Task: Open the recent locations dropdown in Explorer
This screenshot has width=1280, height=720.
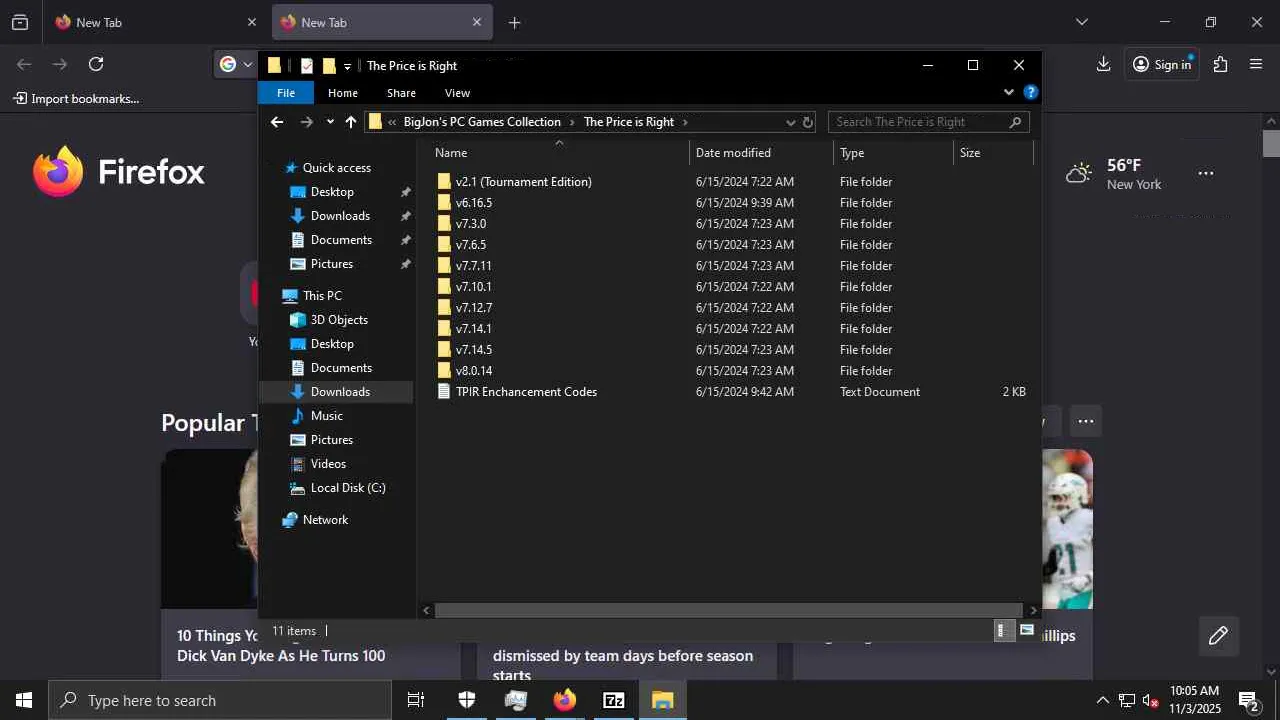Action: 330,122
